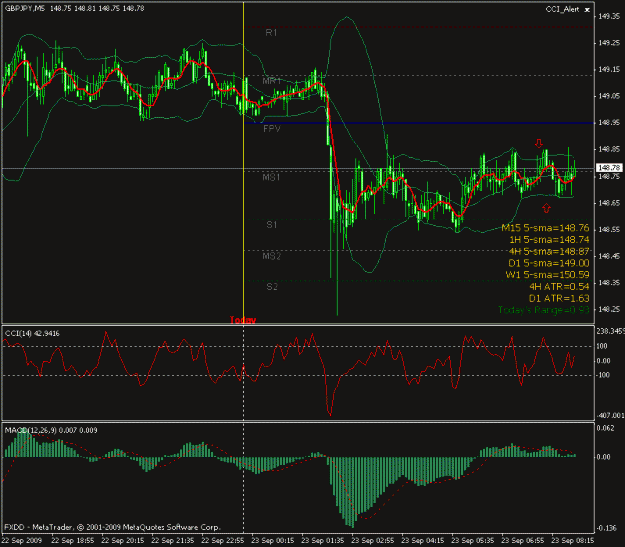The width and height of the screenshot is (625, 547).
Task: Click the current price tag 148.78
Action: coord(609,168)
